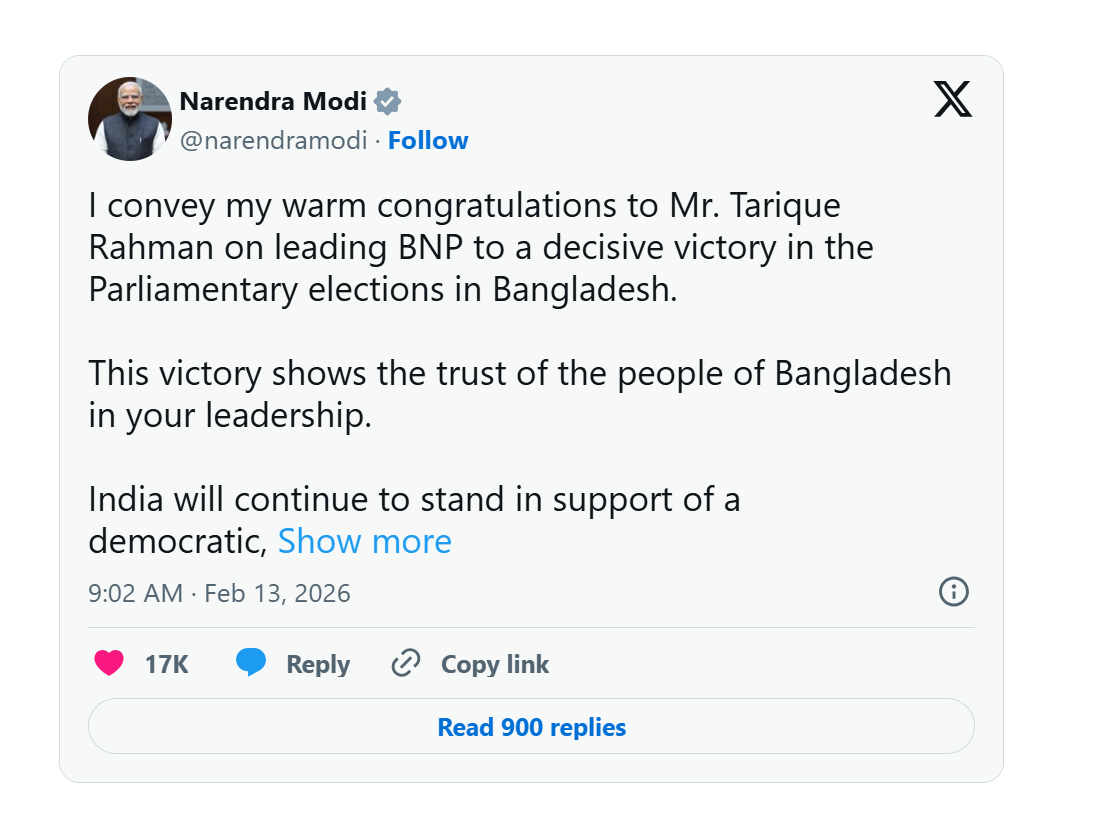Like the tweet with the heart icon
Screen dimensions: 1113x826
click(109, 663)
